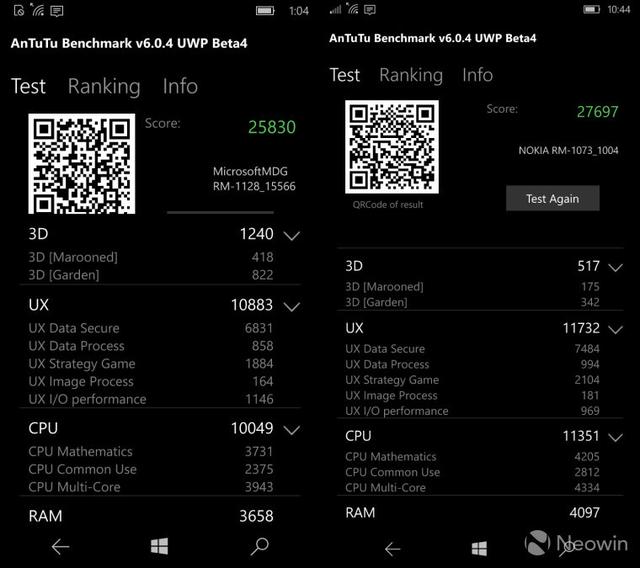Tap the battery icon on right phone
The height and width of the screenshot is (568, 640).
pyautogui.click(x=591, y=9)
